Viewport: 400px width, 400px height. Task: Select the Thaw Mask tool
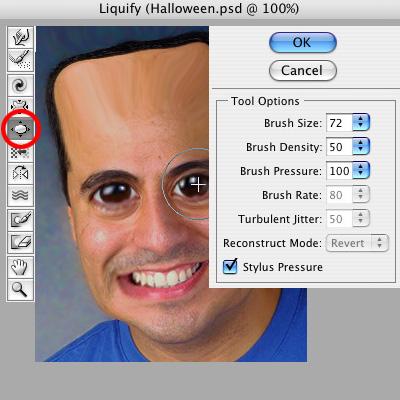coord(21,242)
